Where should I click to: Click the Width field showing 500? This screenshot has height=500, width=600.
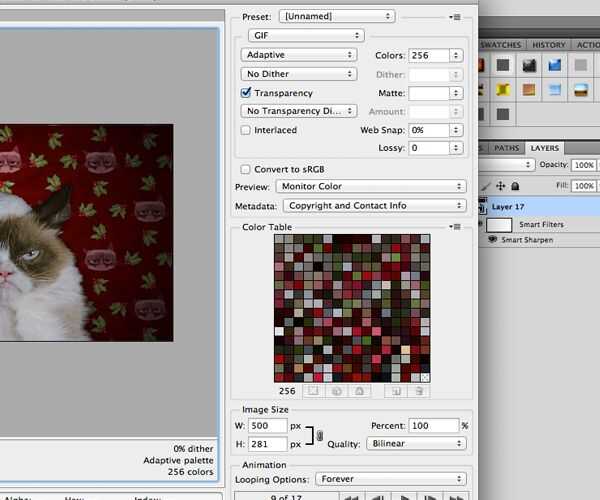[x=267, y=426]
